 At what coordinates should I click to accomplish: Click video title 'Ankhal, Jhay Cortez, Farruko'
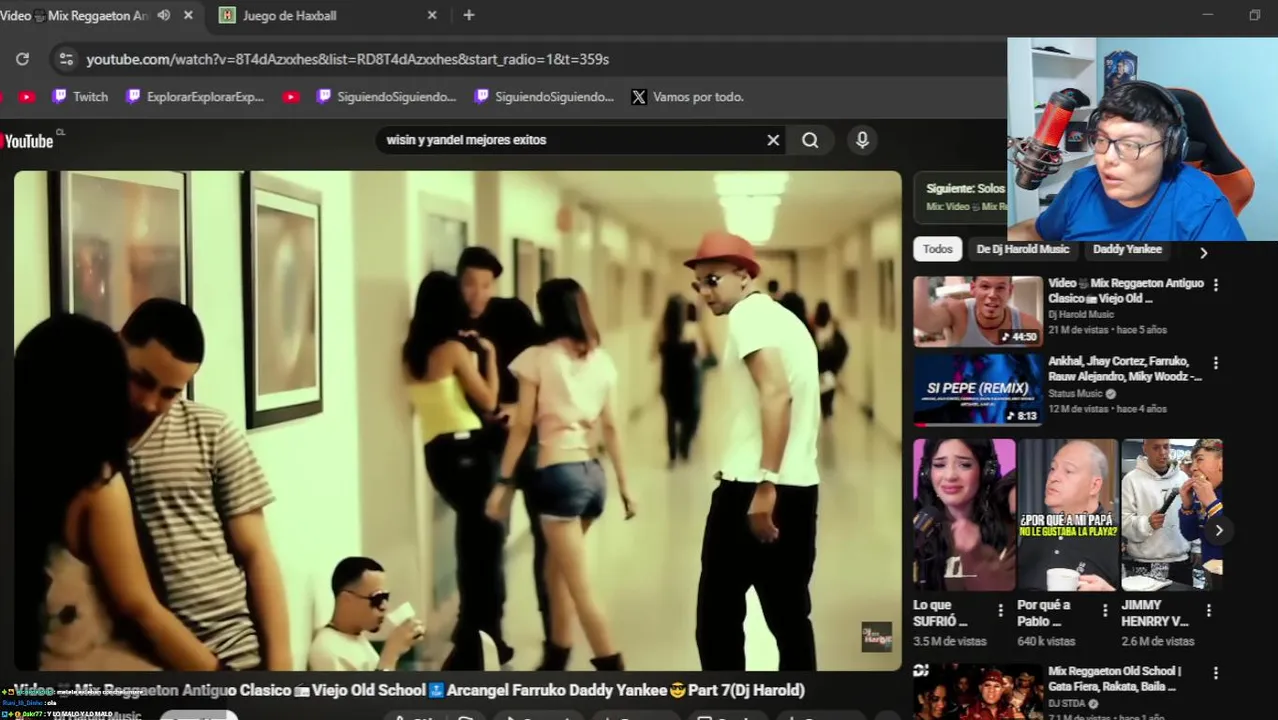[x=1124, y=369]
